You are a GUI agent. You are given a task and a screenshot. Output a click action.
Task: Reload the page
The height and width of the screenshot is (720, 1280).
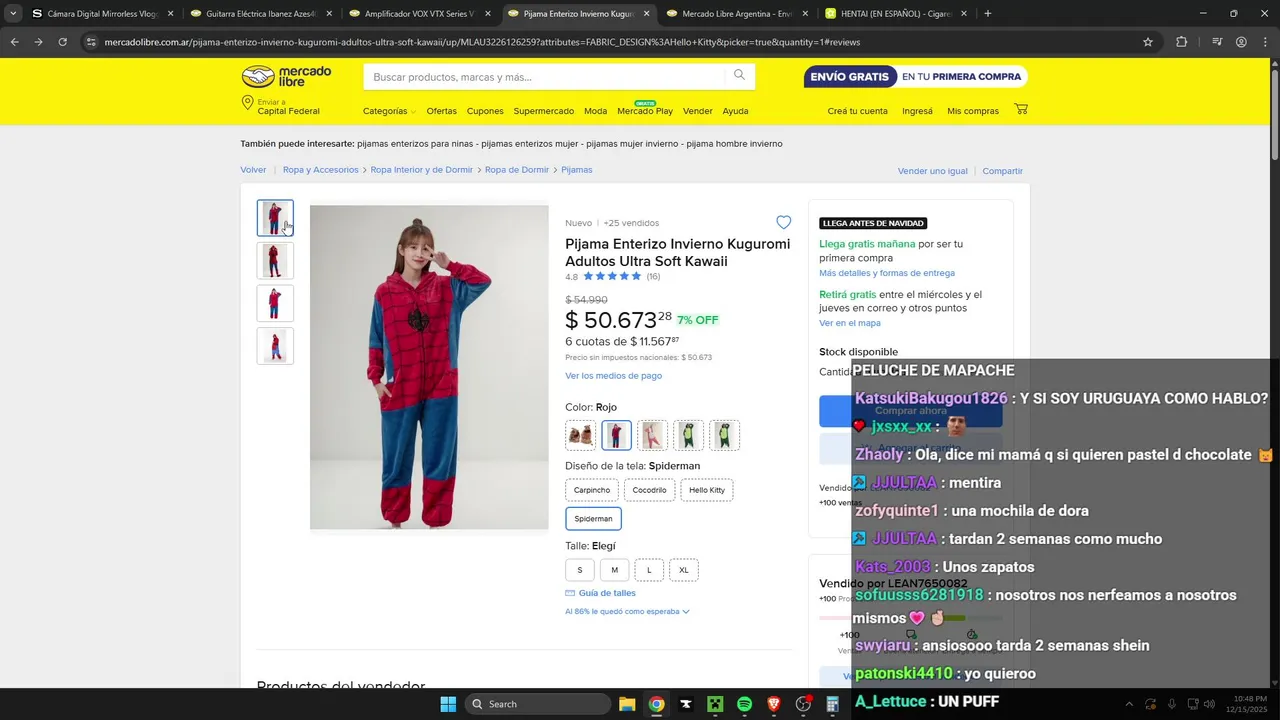(x=62, y=42)
